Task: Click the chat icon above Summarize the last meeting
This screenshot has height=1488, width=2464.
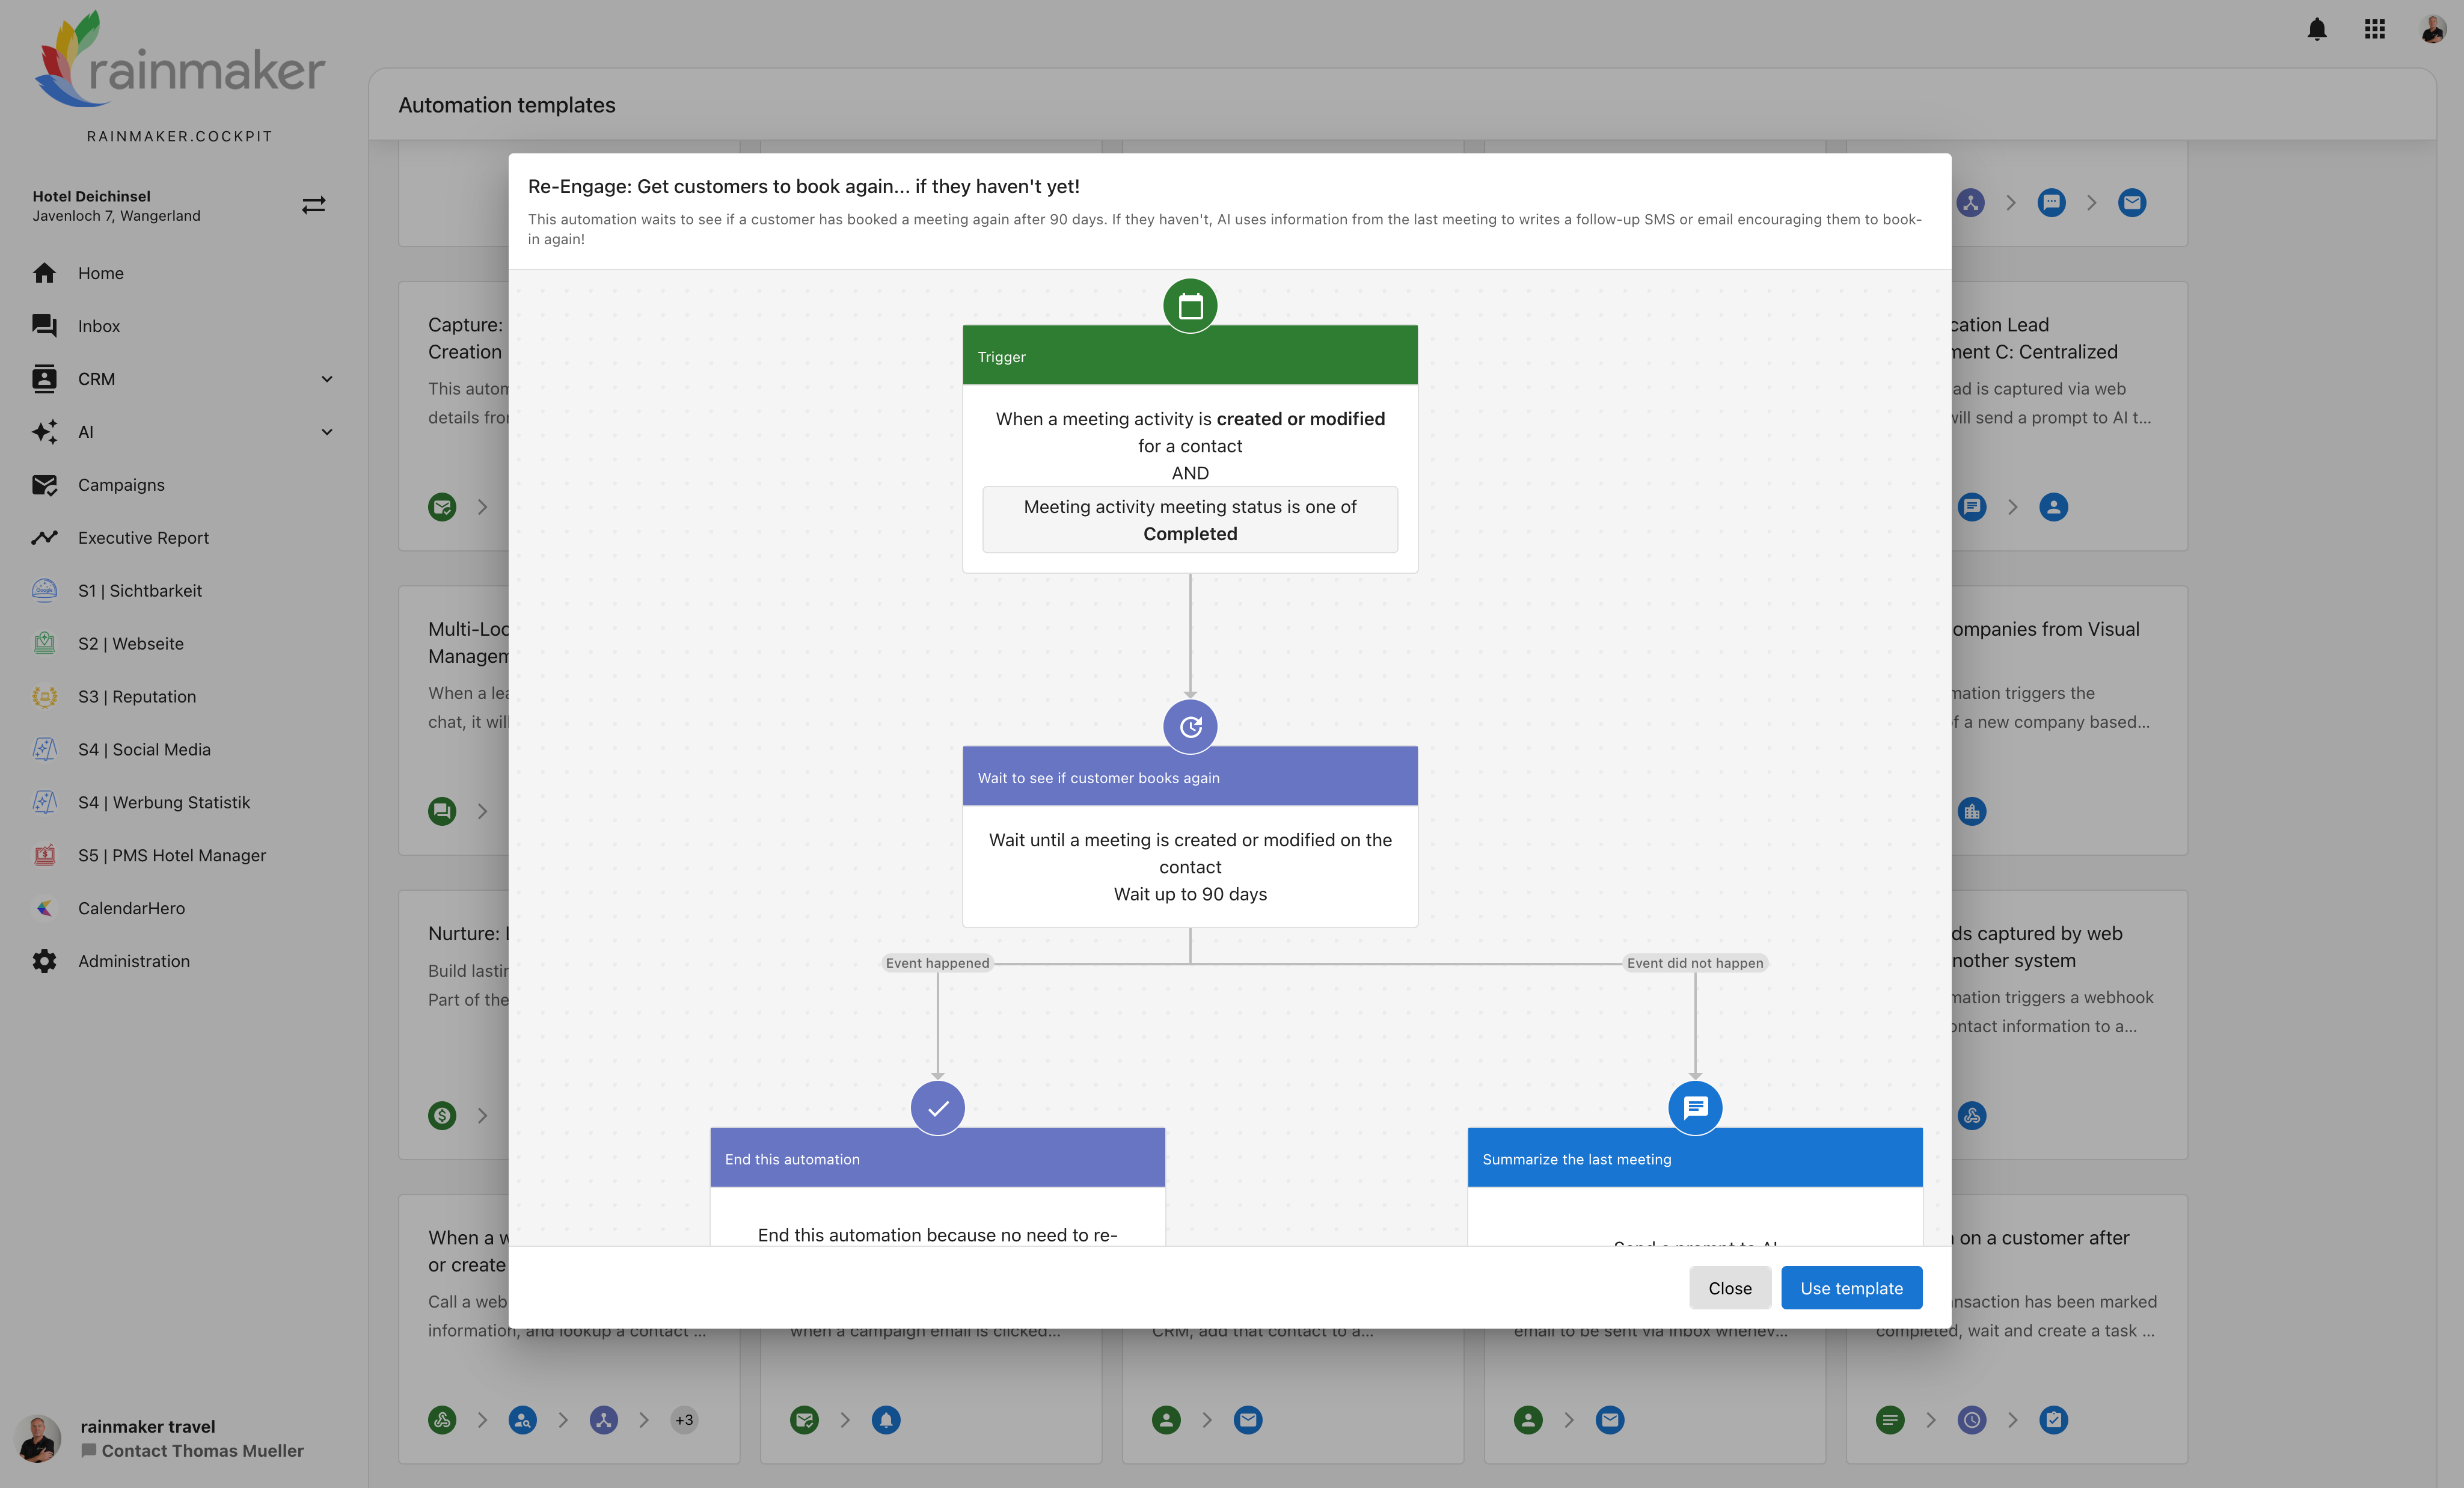Action: pos(1694,1108)
